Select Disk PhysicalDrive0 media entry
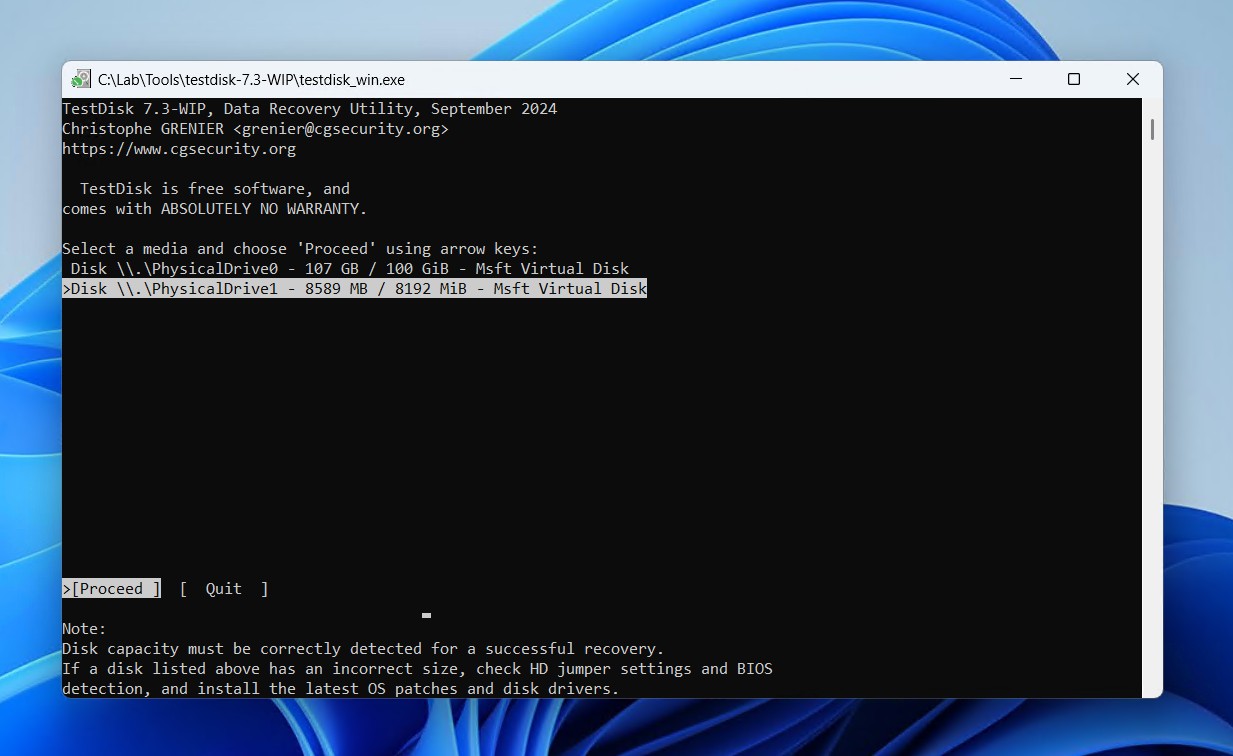The image size is (1233, 756). (x=350, y=268)
